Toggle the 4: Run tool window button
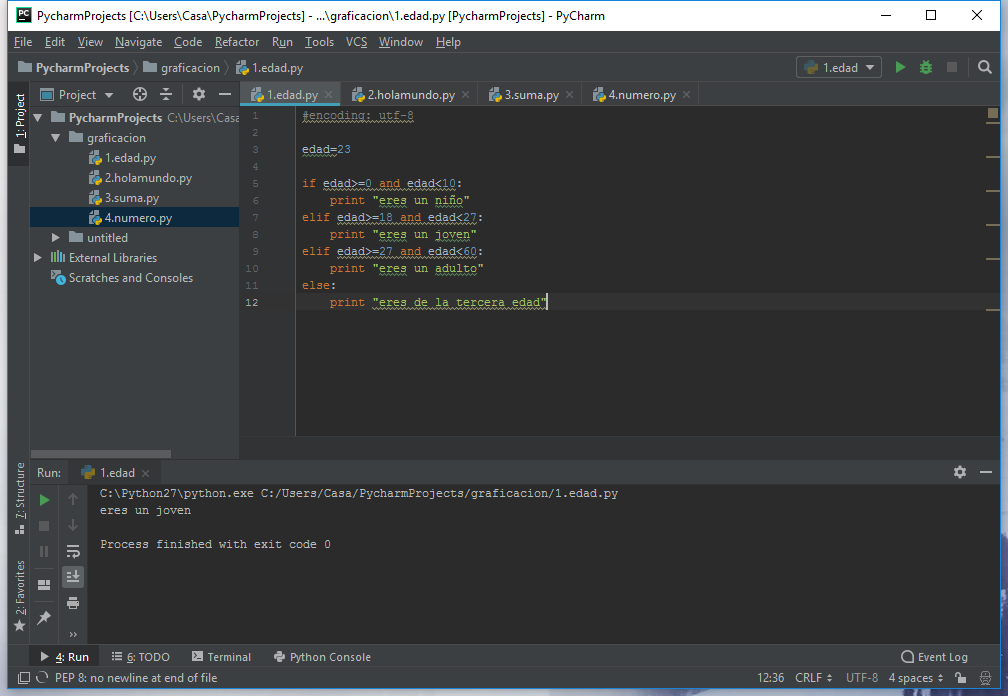This screenshot has width=1008, height=696. [x=64, y=657]
